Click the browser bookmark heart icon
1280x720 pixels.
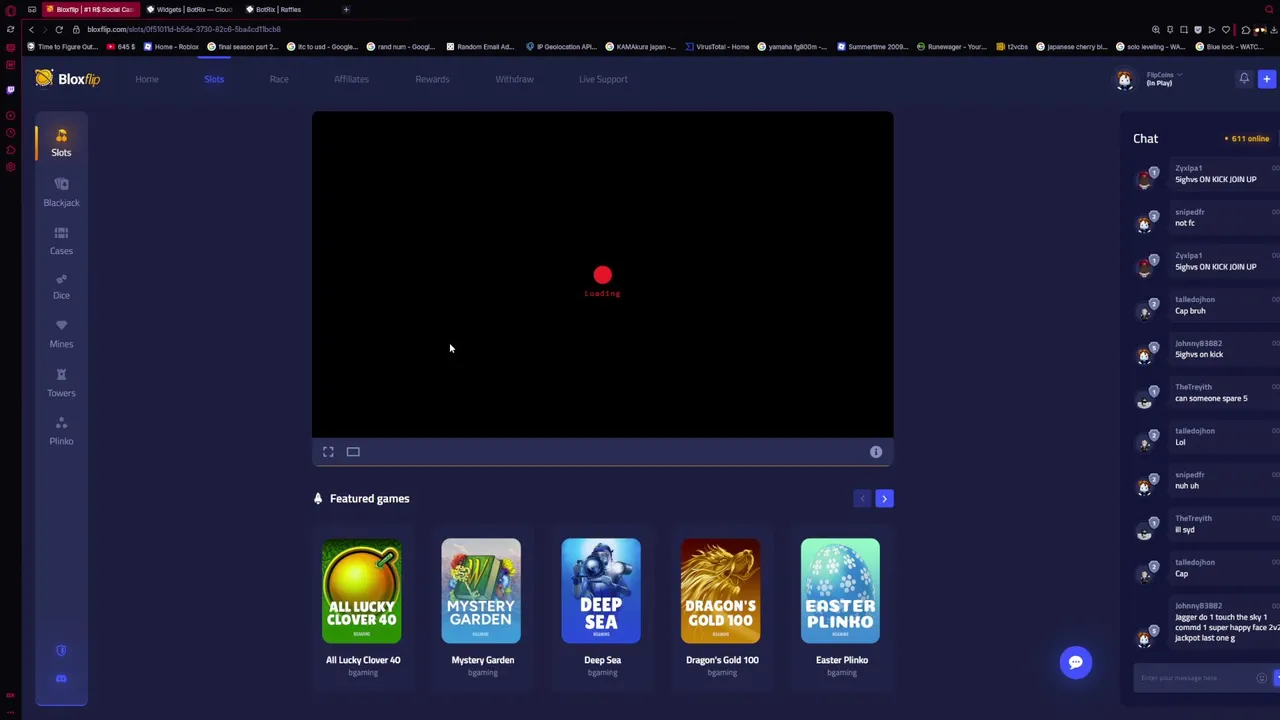pos(1226,29)
